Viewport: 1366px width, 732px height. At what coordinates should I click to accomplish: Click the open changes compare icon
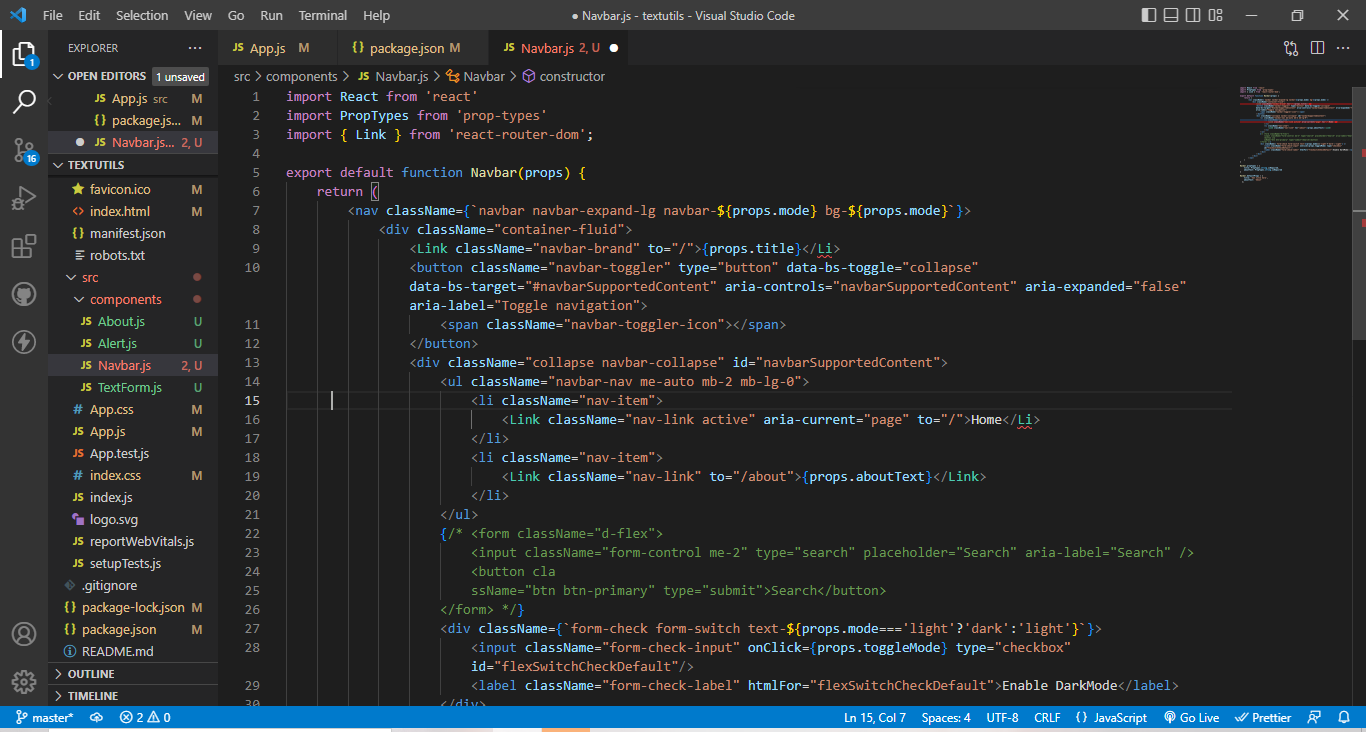click(1291, 48)
